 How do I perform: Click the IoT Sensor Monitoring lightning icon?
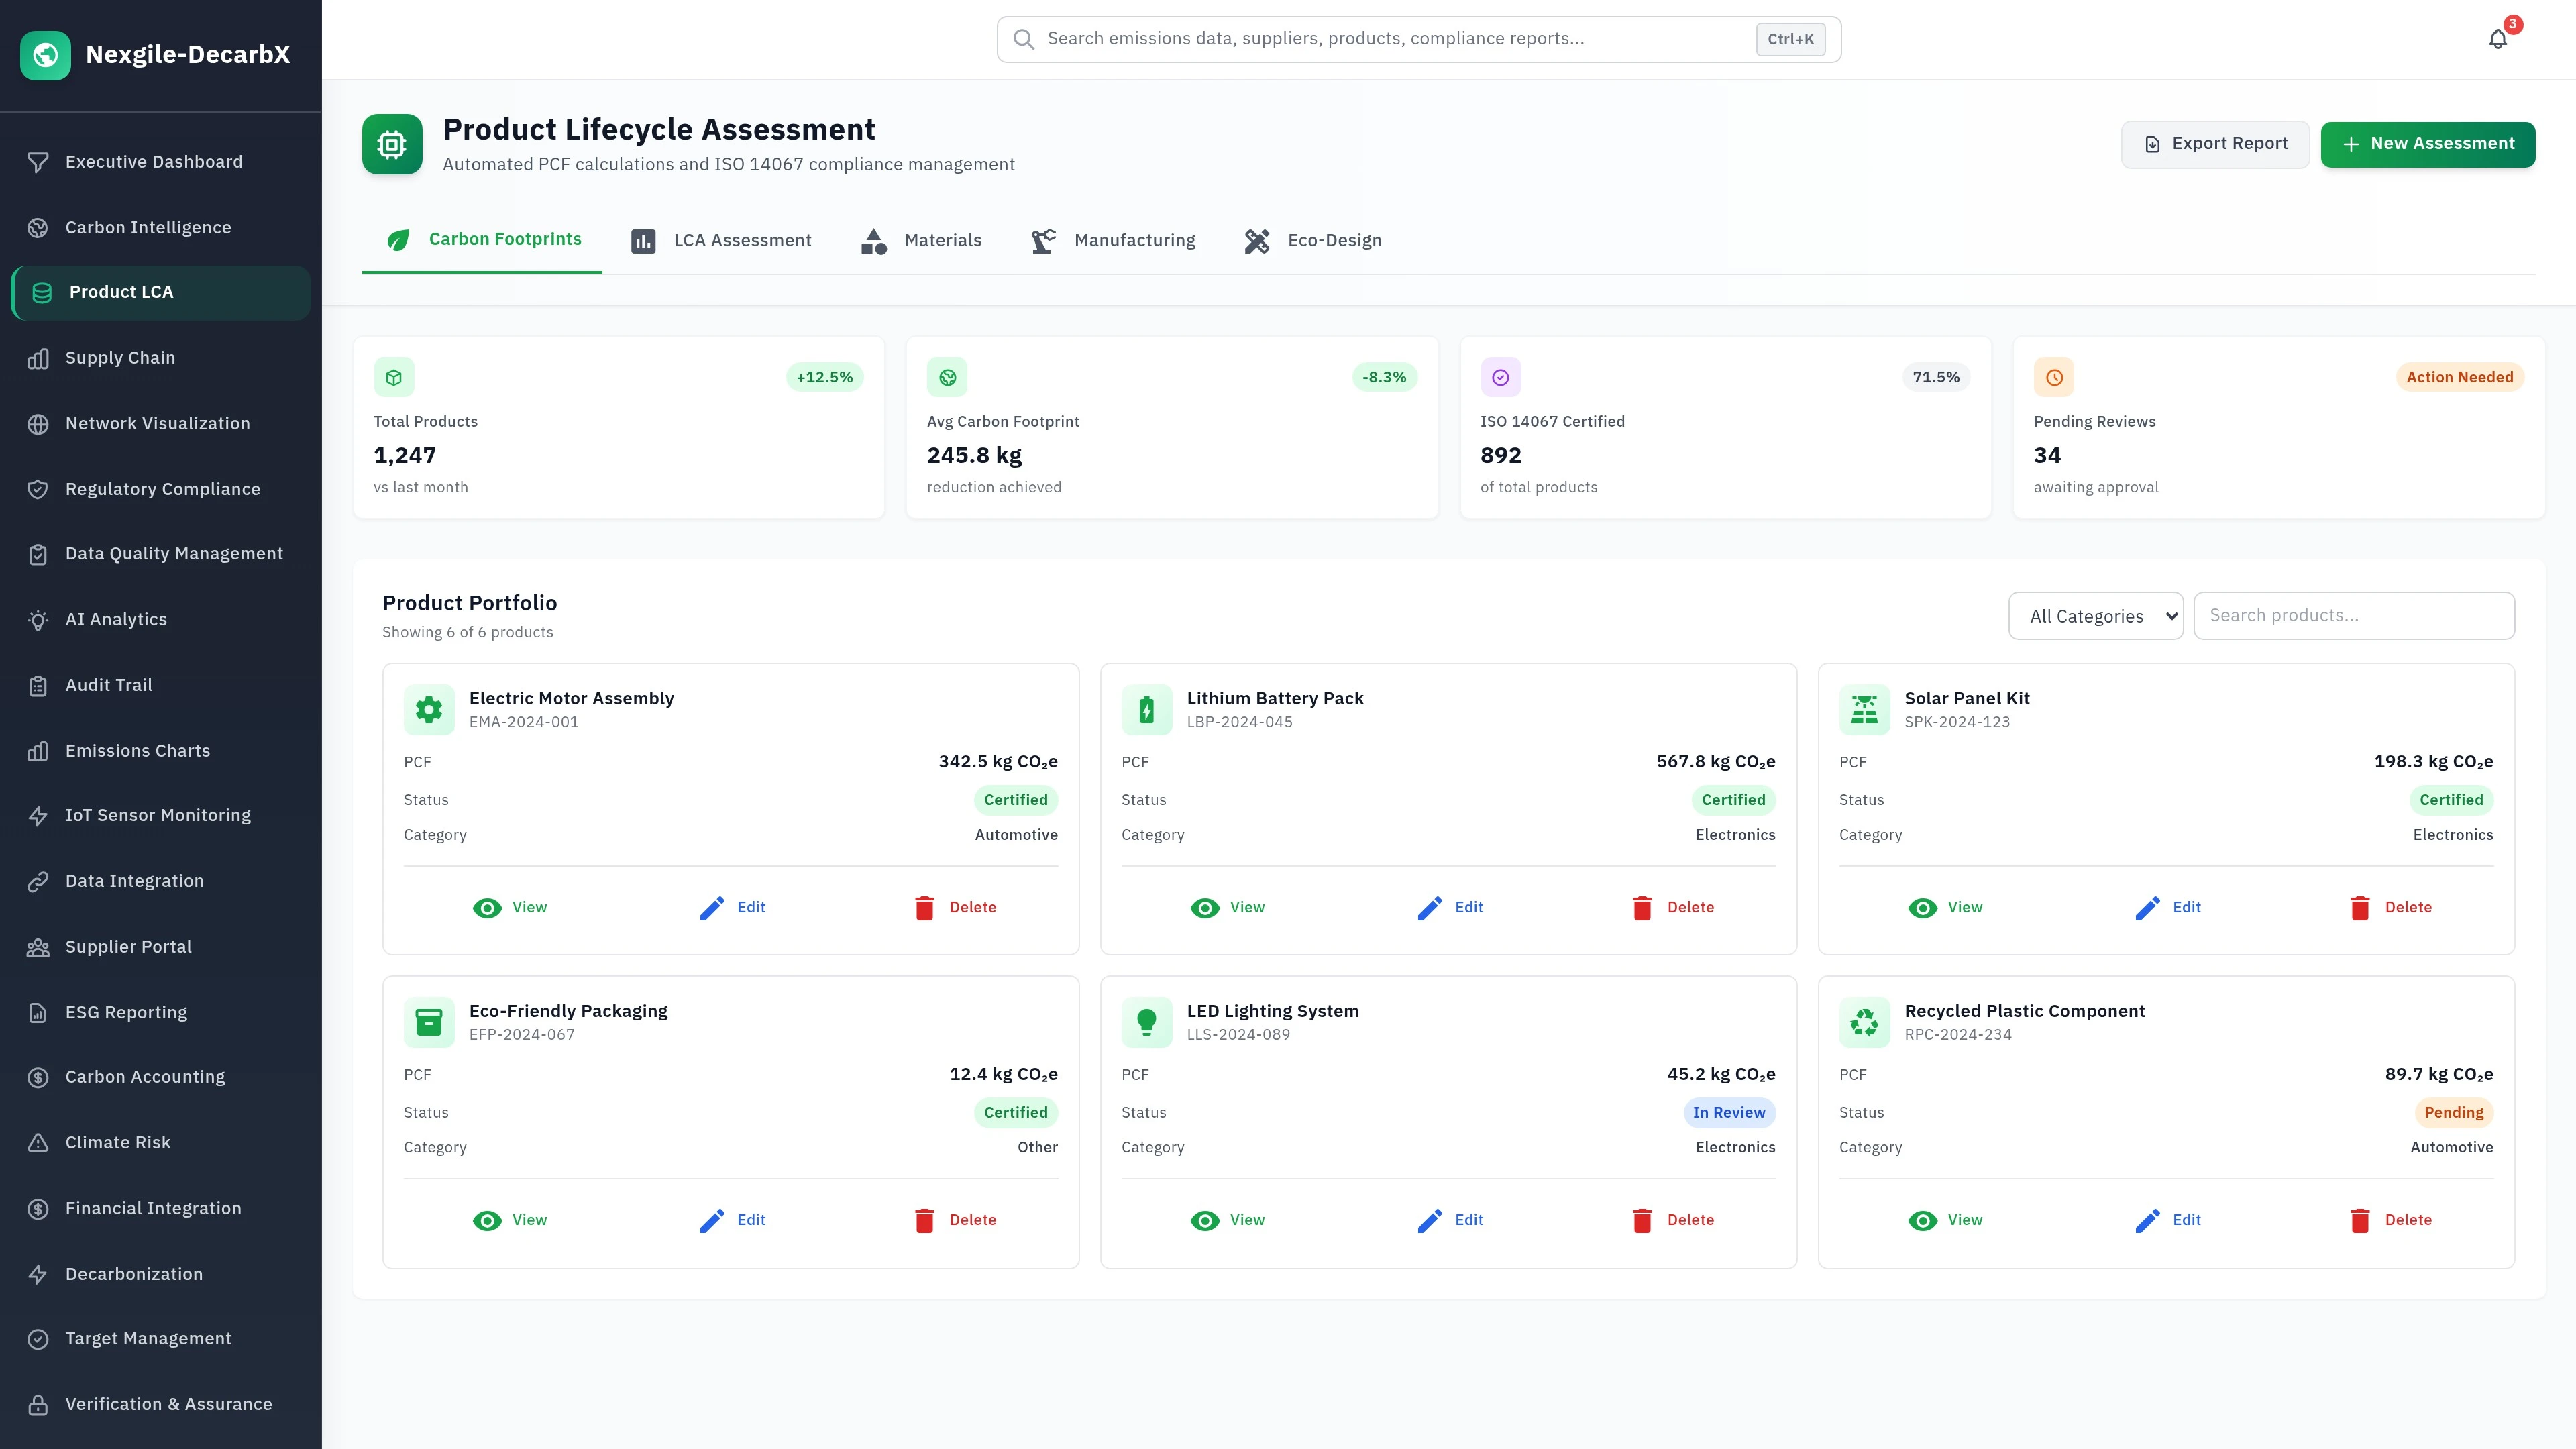coord(38,815)
